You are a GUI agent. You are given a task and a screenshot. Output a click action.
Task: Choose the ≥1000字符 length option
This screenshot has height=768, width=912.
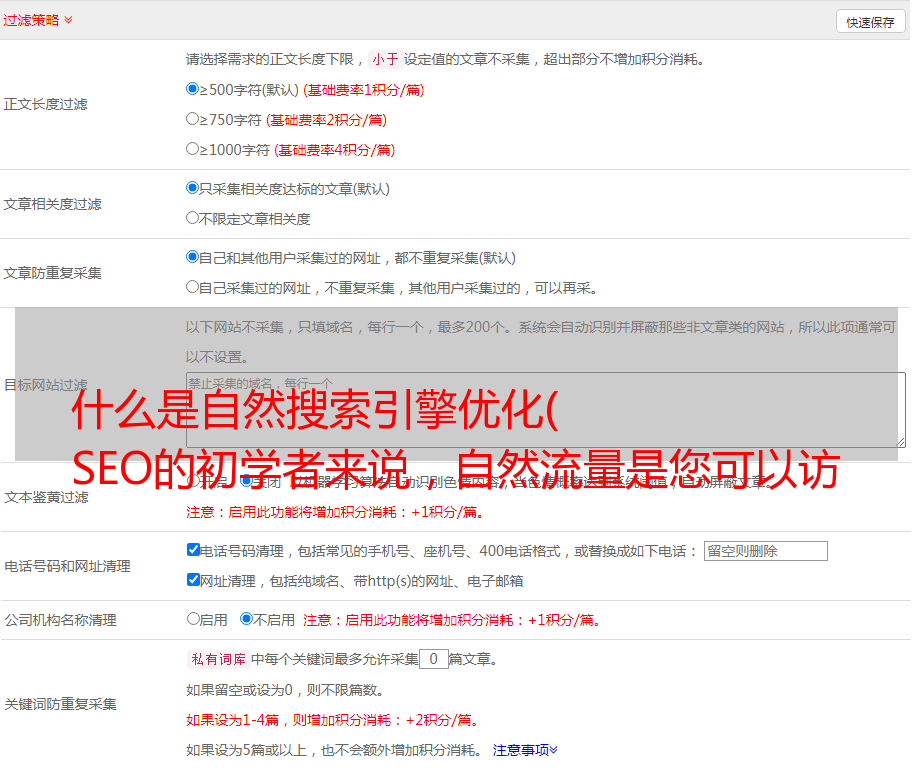pos(193,149)
